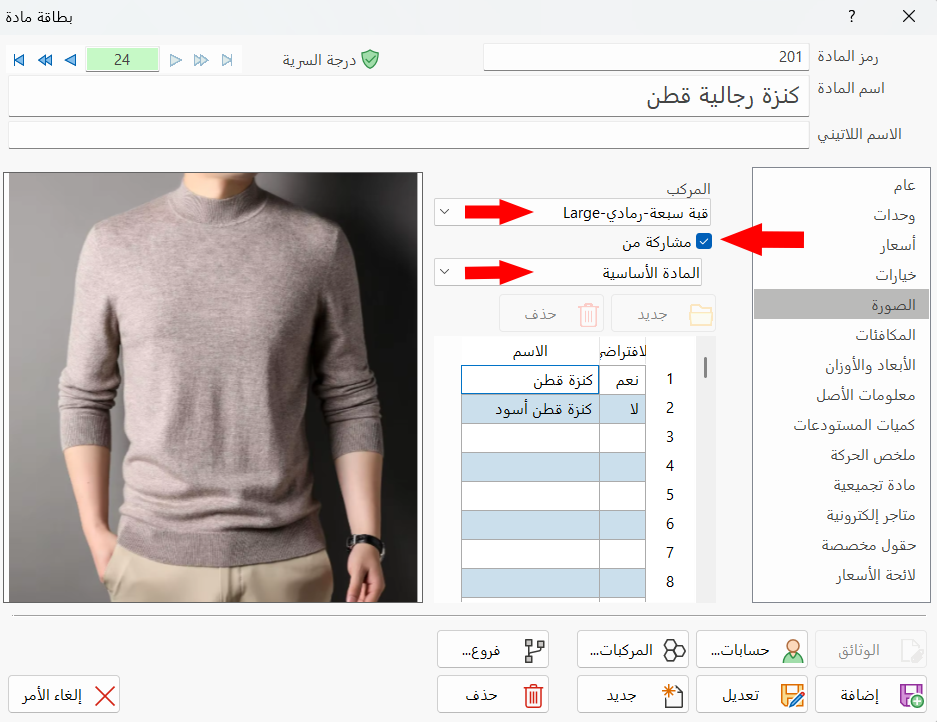937x722 pixels.
Task: Click the record number field showing 24
Action: coord(122,60)
